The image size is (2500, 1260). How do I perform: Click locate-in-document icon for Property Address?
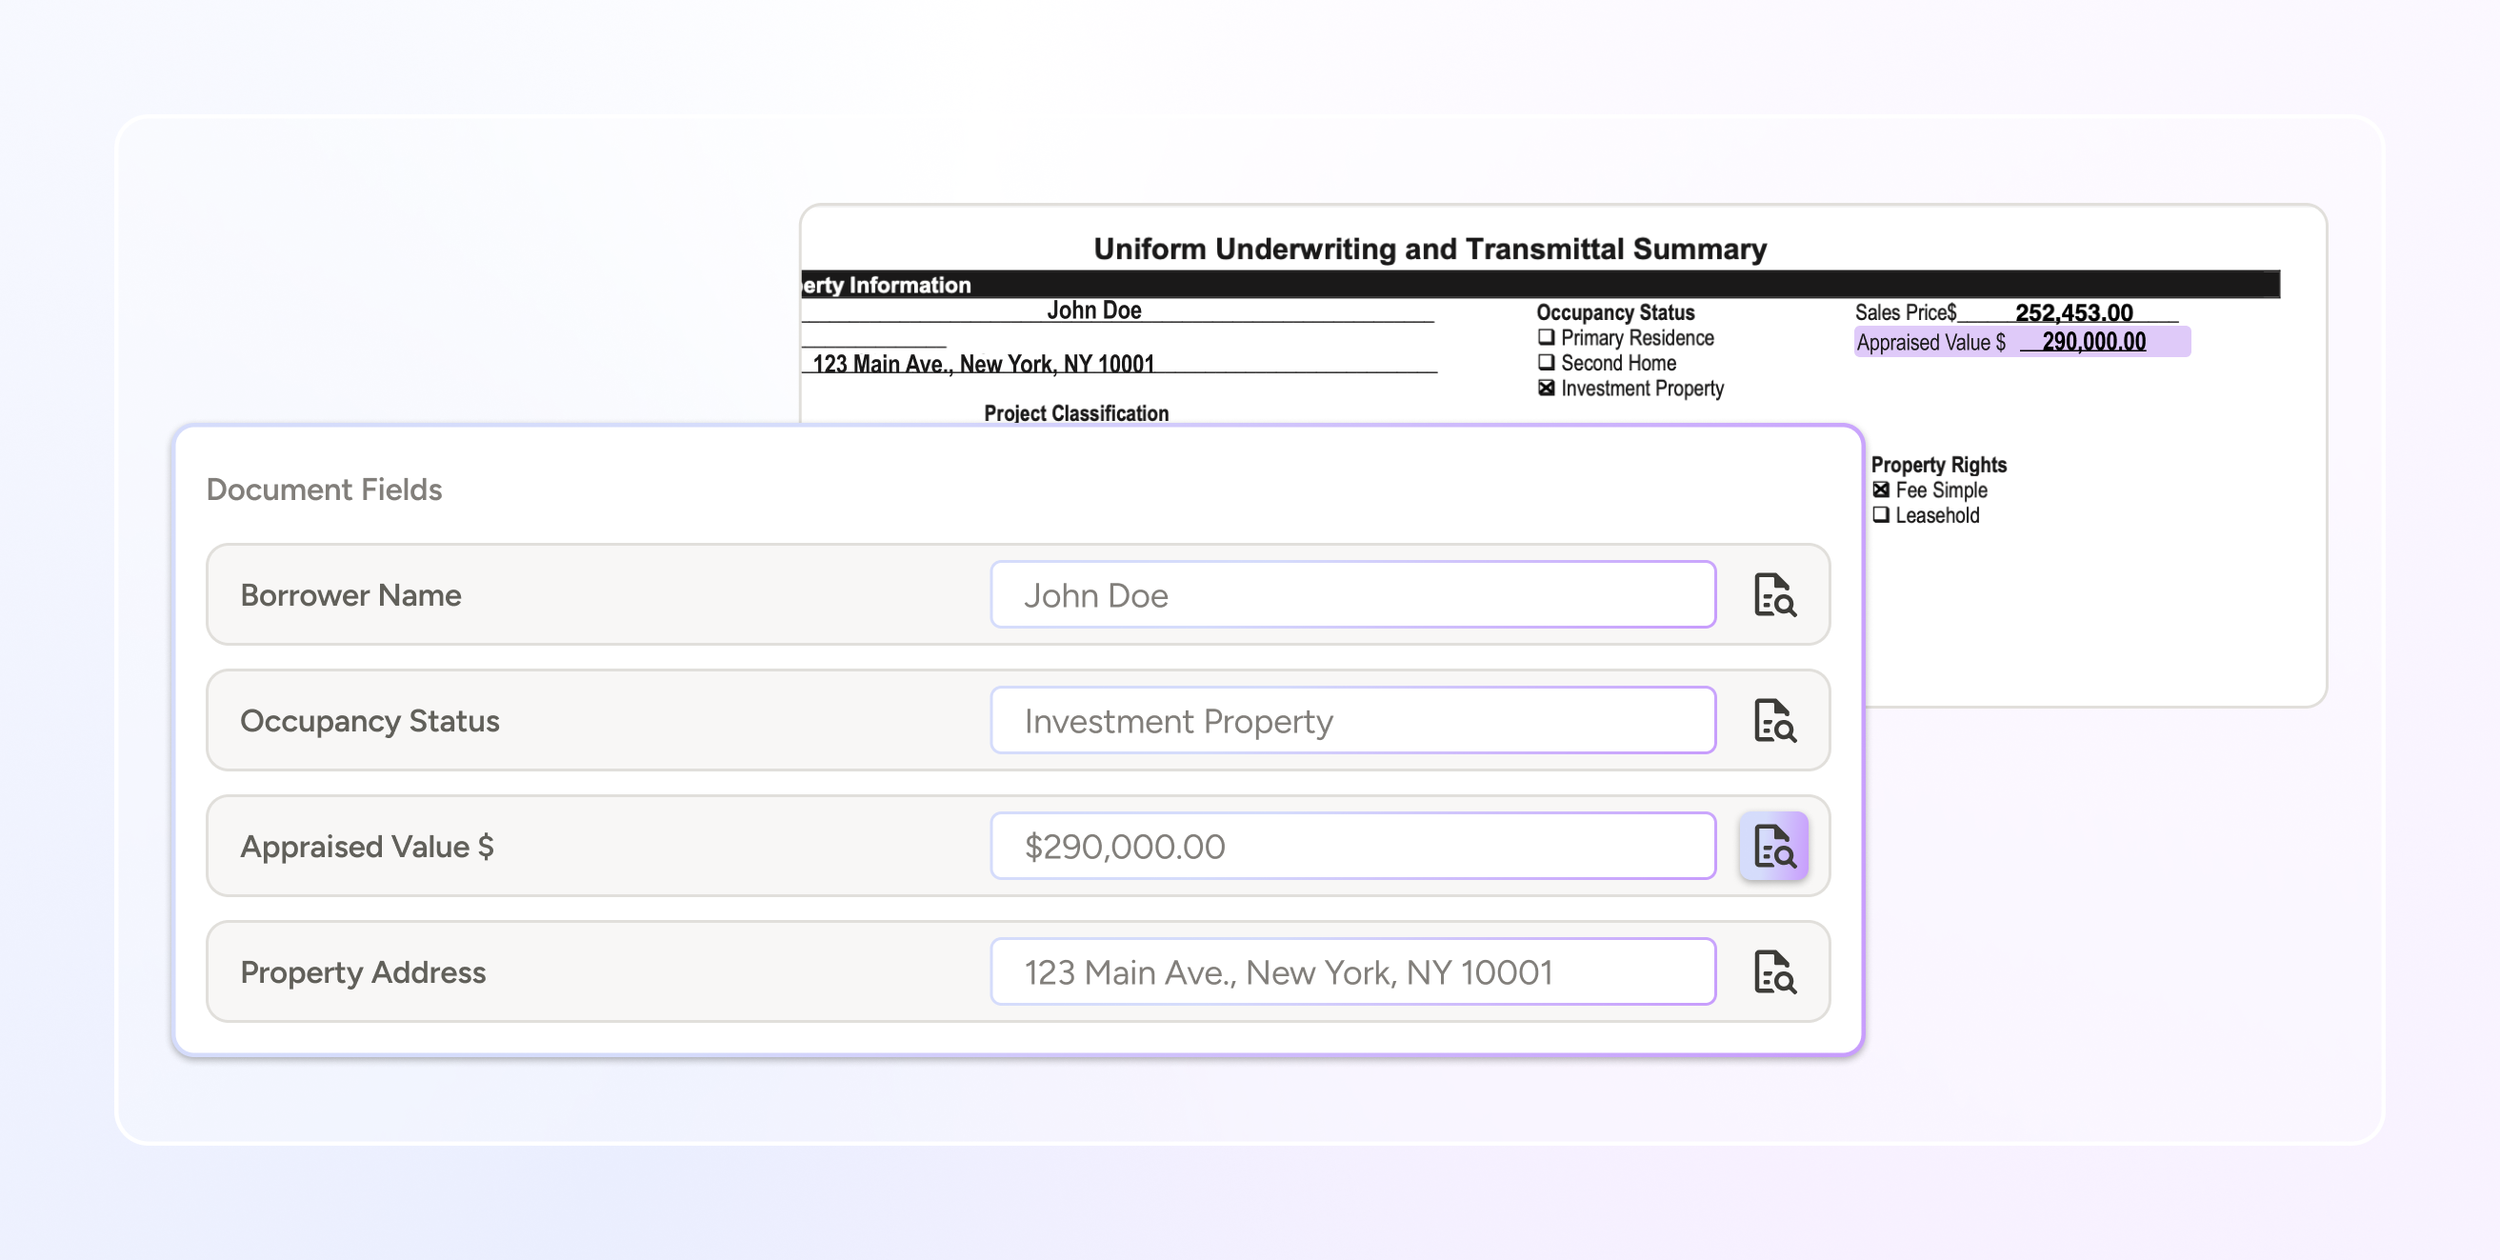[1774, 972]
